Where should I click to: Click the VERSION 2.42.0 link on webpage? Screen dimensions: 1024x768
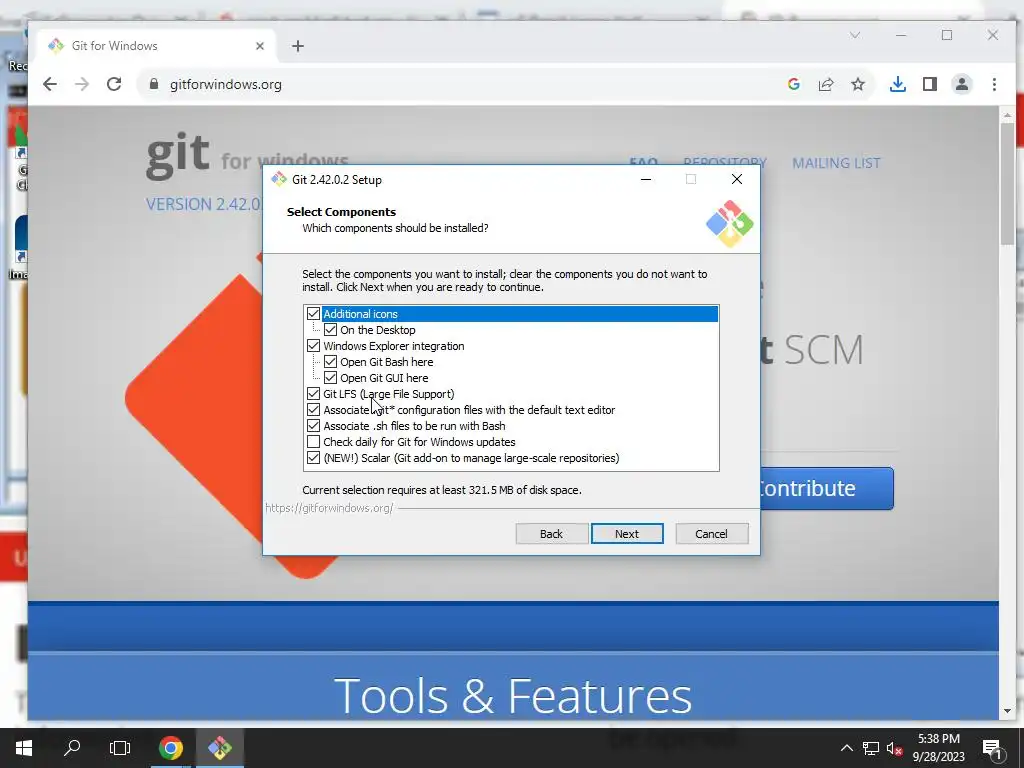pyautogui.click(x=203, y=204)
